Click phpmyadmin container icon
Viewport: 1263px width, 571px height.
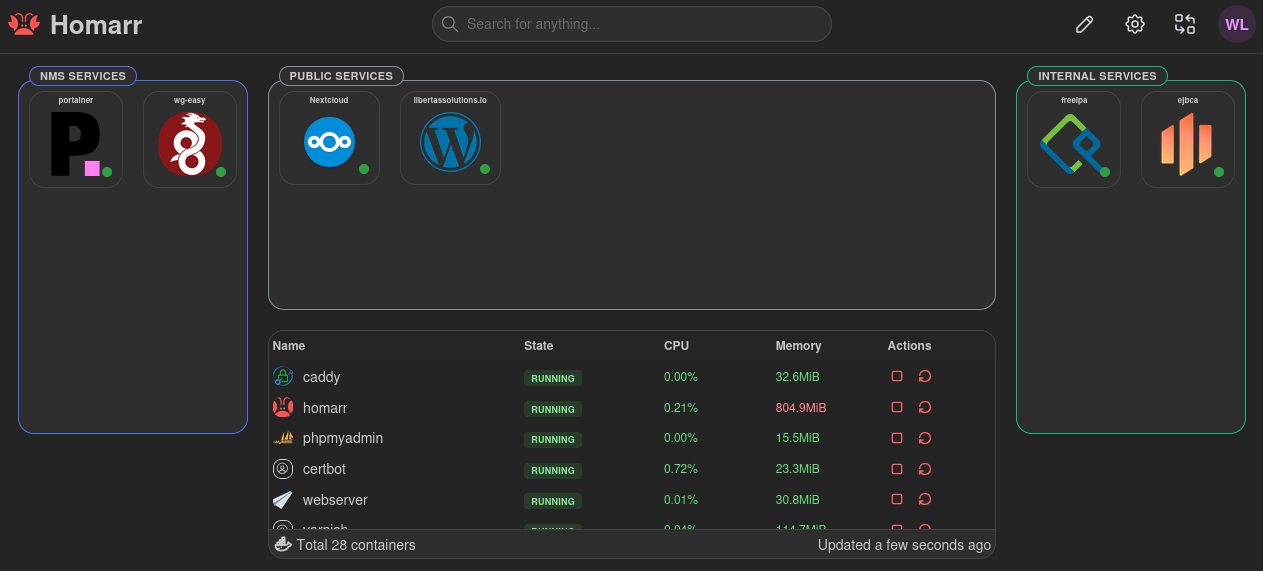(283, 438)
